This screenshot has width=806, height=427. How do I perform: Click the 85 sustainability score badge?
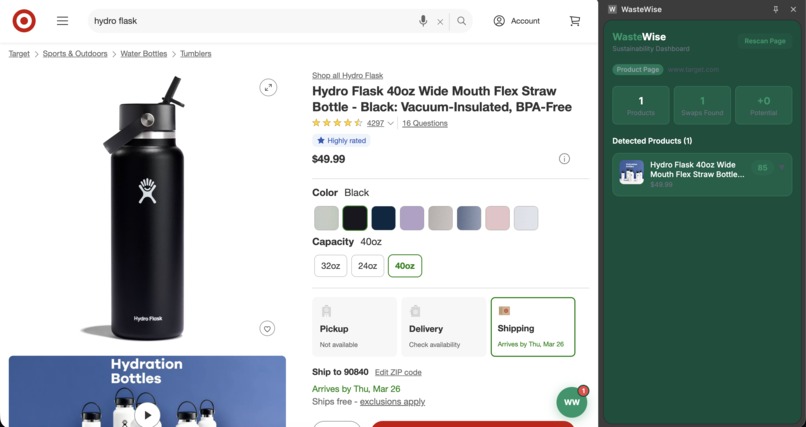click(762, 168)
